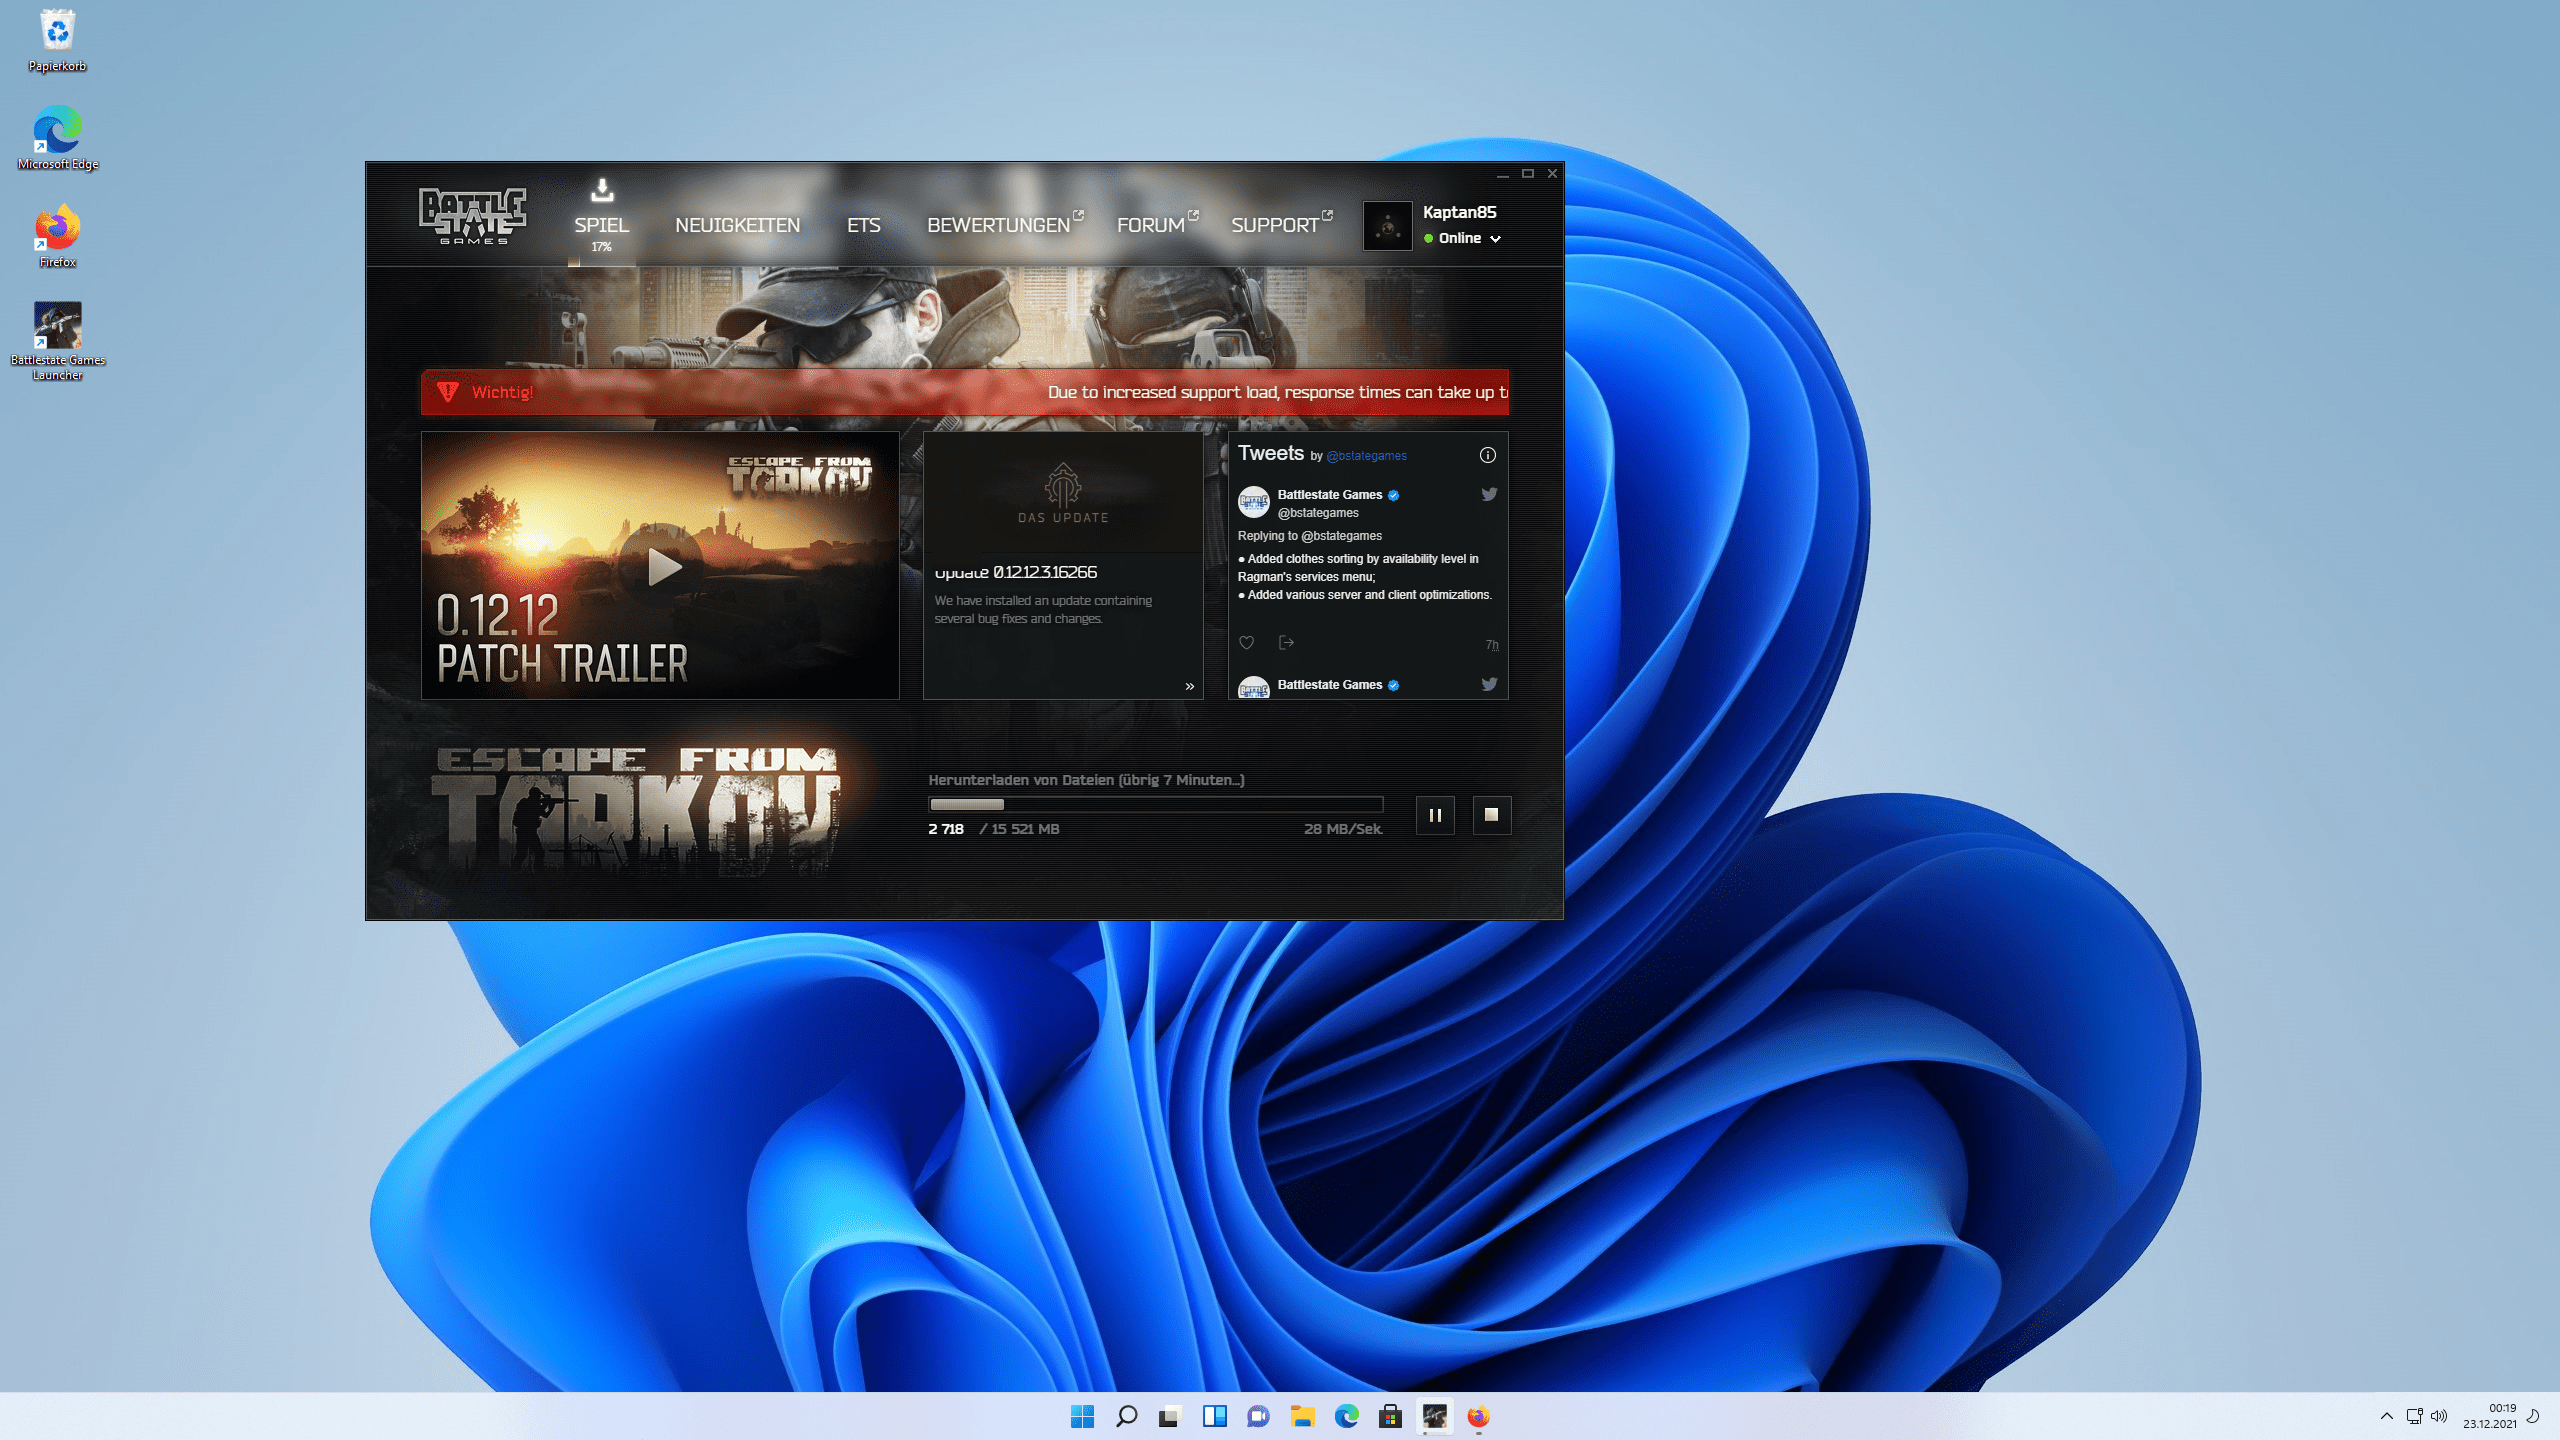The height and width of the screenshot is (1440, 2560).
Task: Select the Microsoft Edge desktop shortcut
Action: pyautogui.click(x=57, y=138)
